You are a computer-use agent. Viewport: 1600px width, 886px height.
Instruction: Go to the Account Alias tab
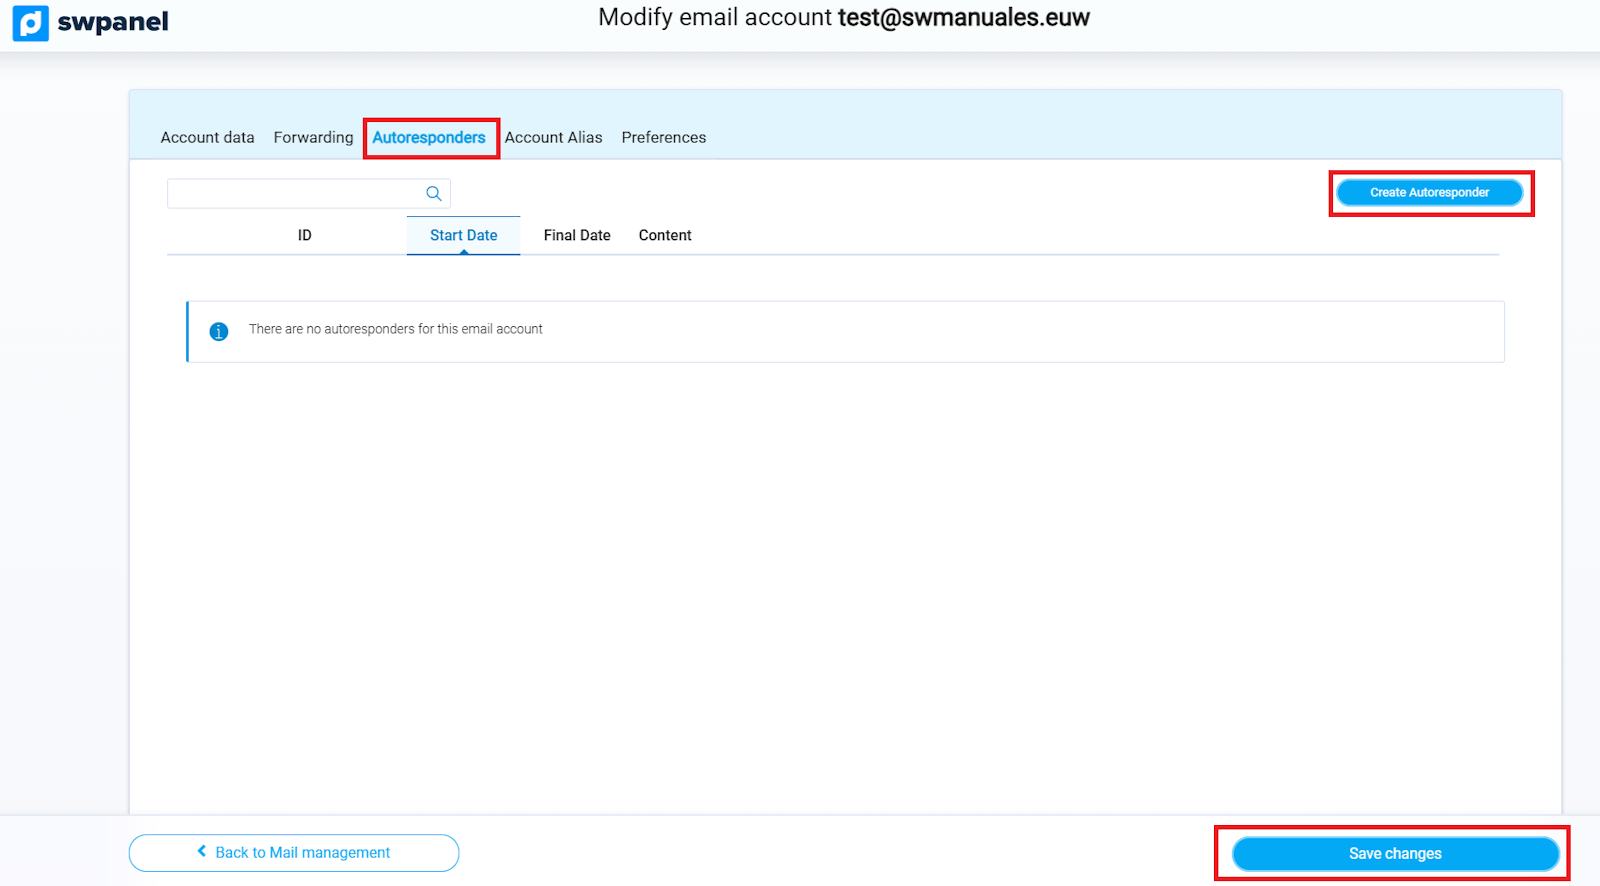(554, 138)
